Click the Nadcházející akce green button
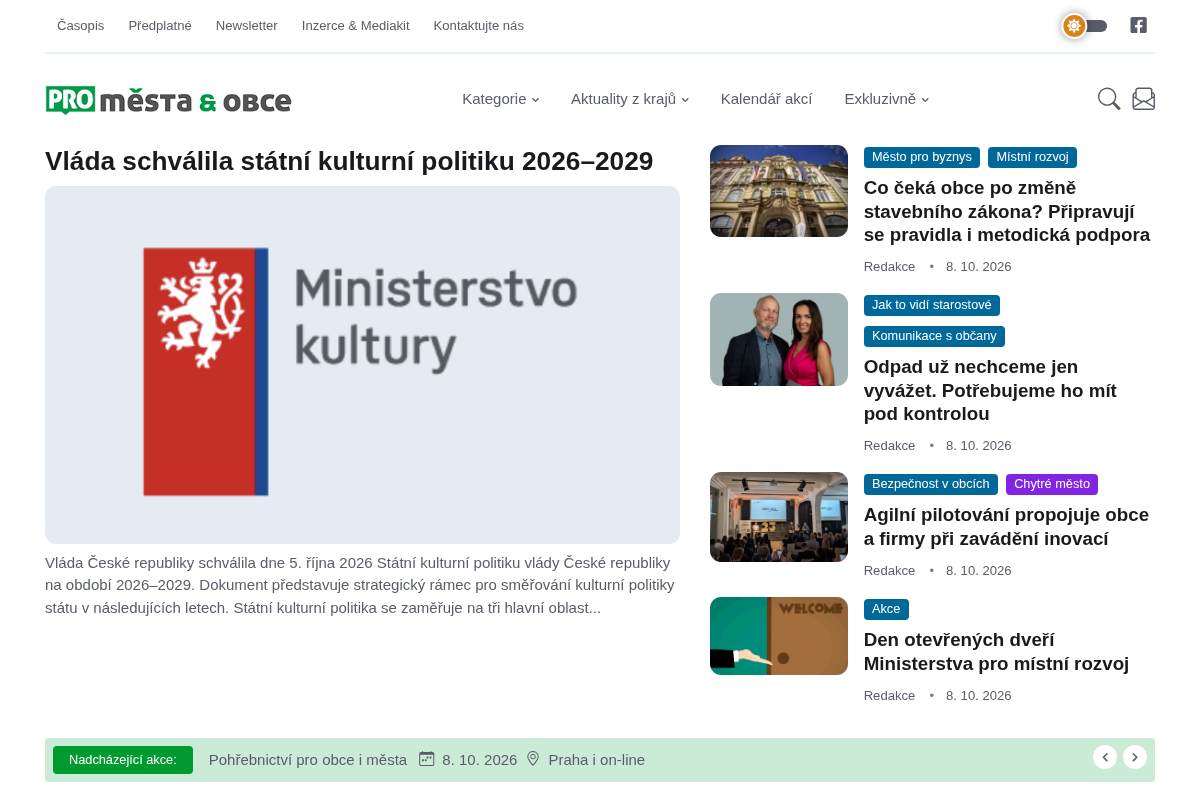This screenshot has height=800, width=1200. pyautogui.click(x=123, y=760)
